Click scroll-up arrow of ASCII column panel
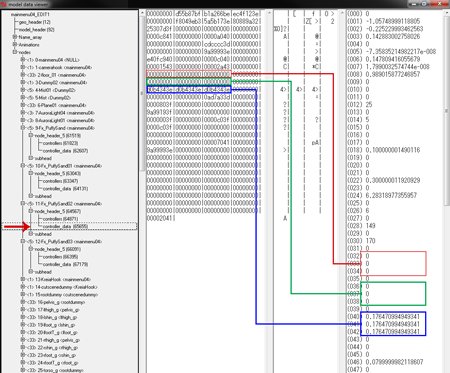 pyautogui.click(x=342, y=13)
